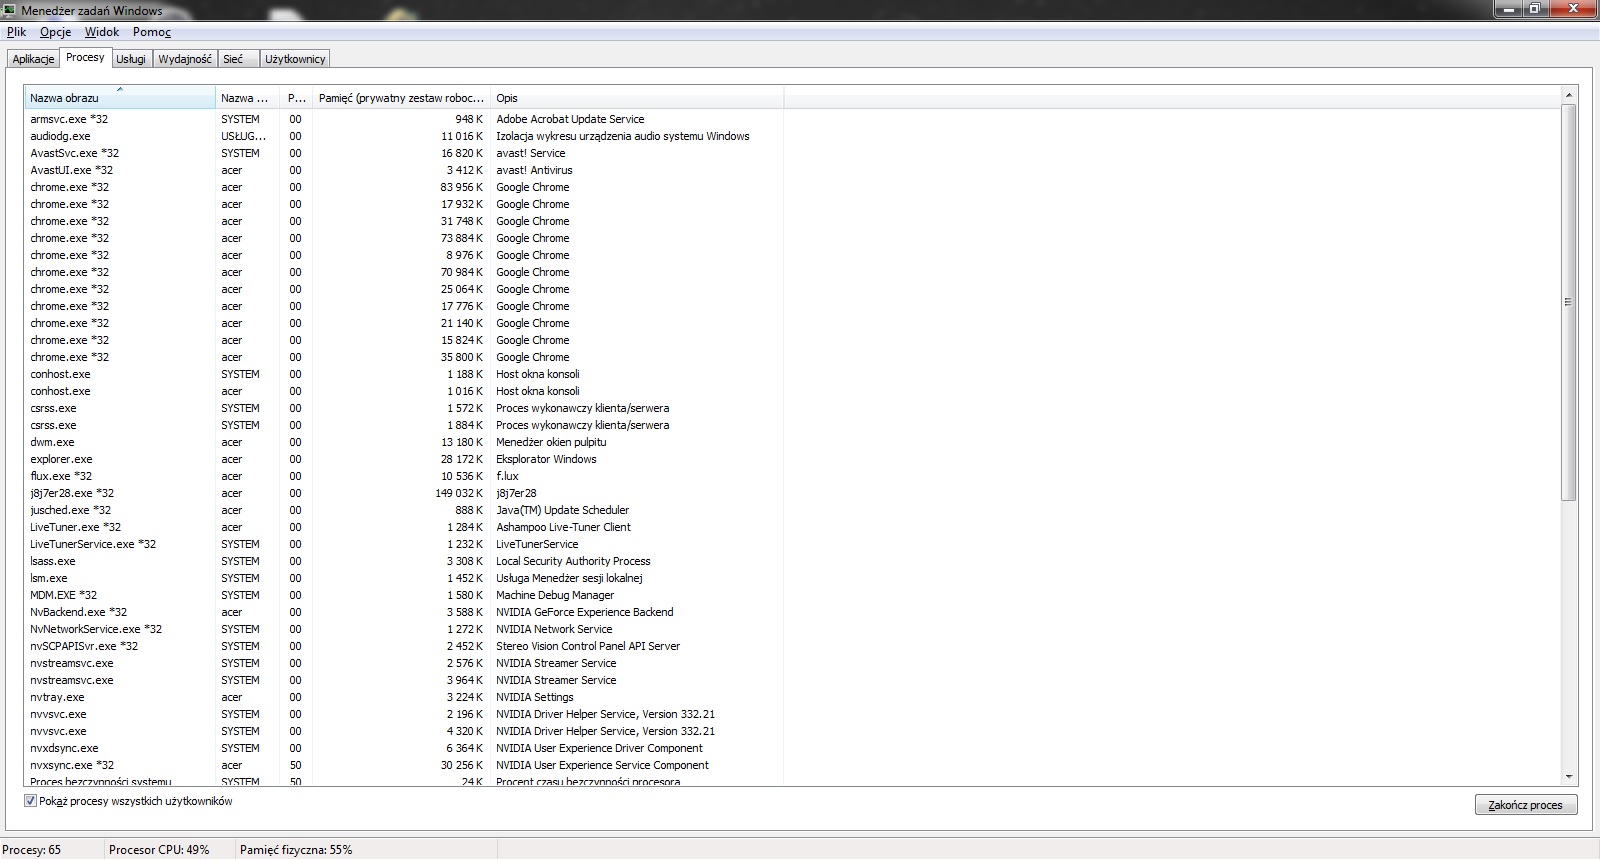
Task: Open the Opcje menu
Action: pyautogui.click(x=56, y=32)
